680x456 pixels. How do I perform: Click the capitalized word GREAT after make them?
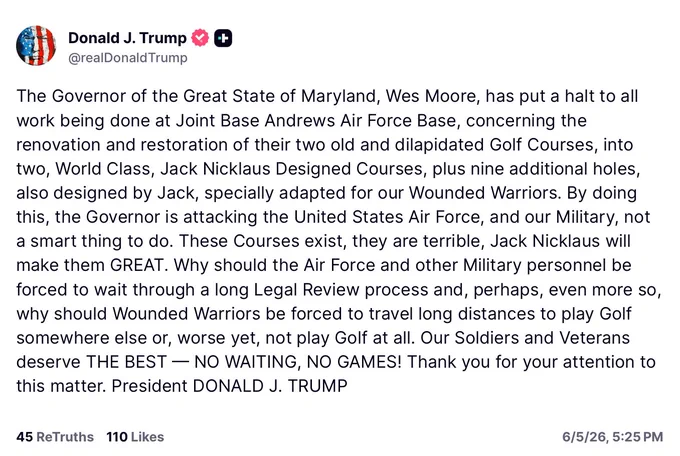pyautogui.click(x=137, y=265)
